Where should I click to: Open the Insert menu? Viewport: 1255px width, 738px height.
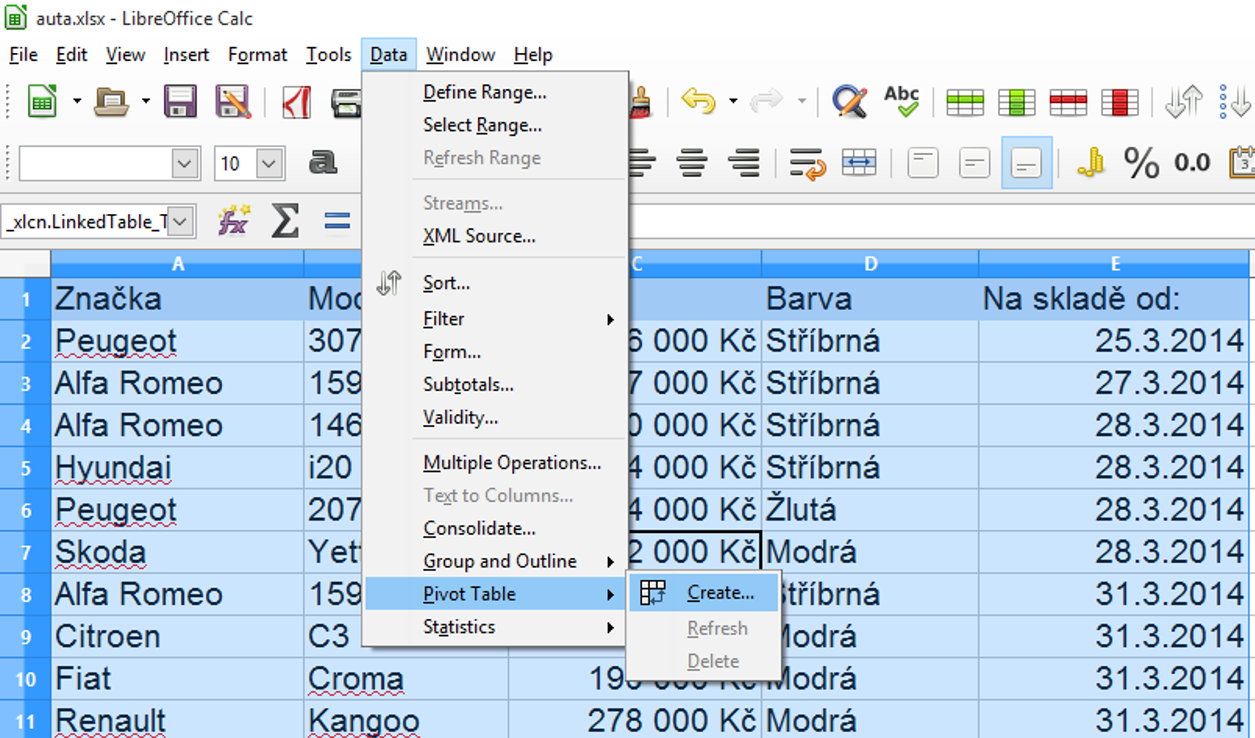[x=187, y=55]
